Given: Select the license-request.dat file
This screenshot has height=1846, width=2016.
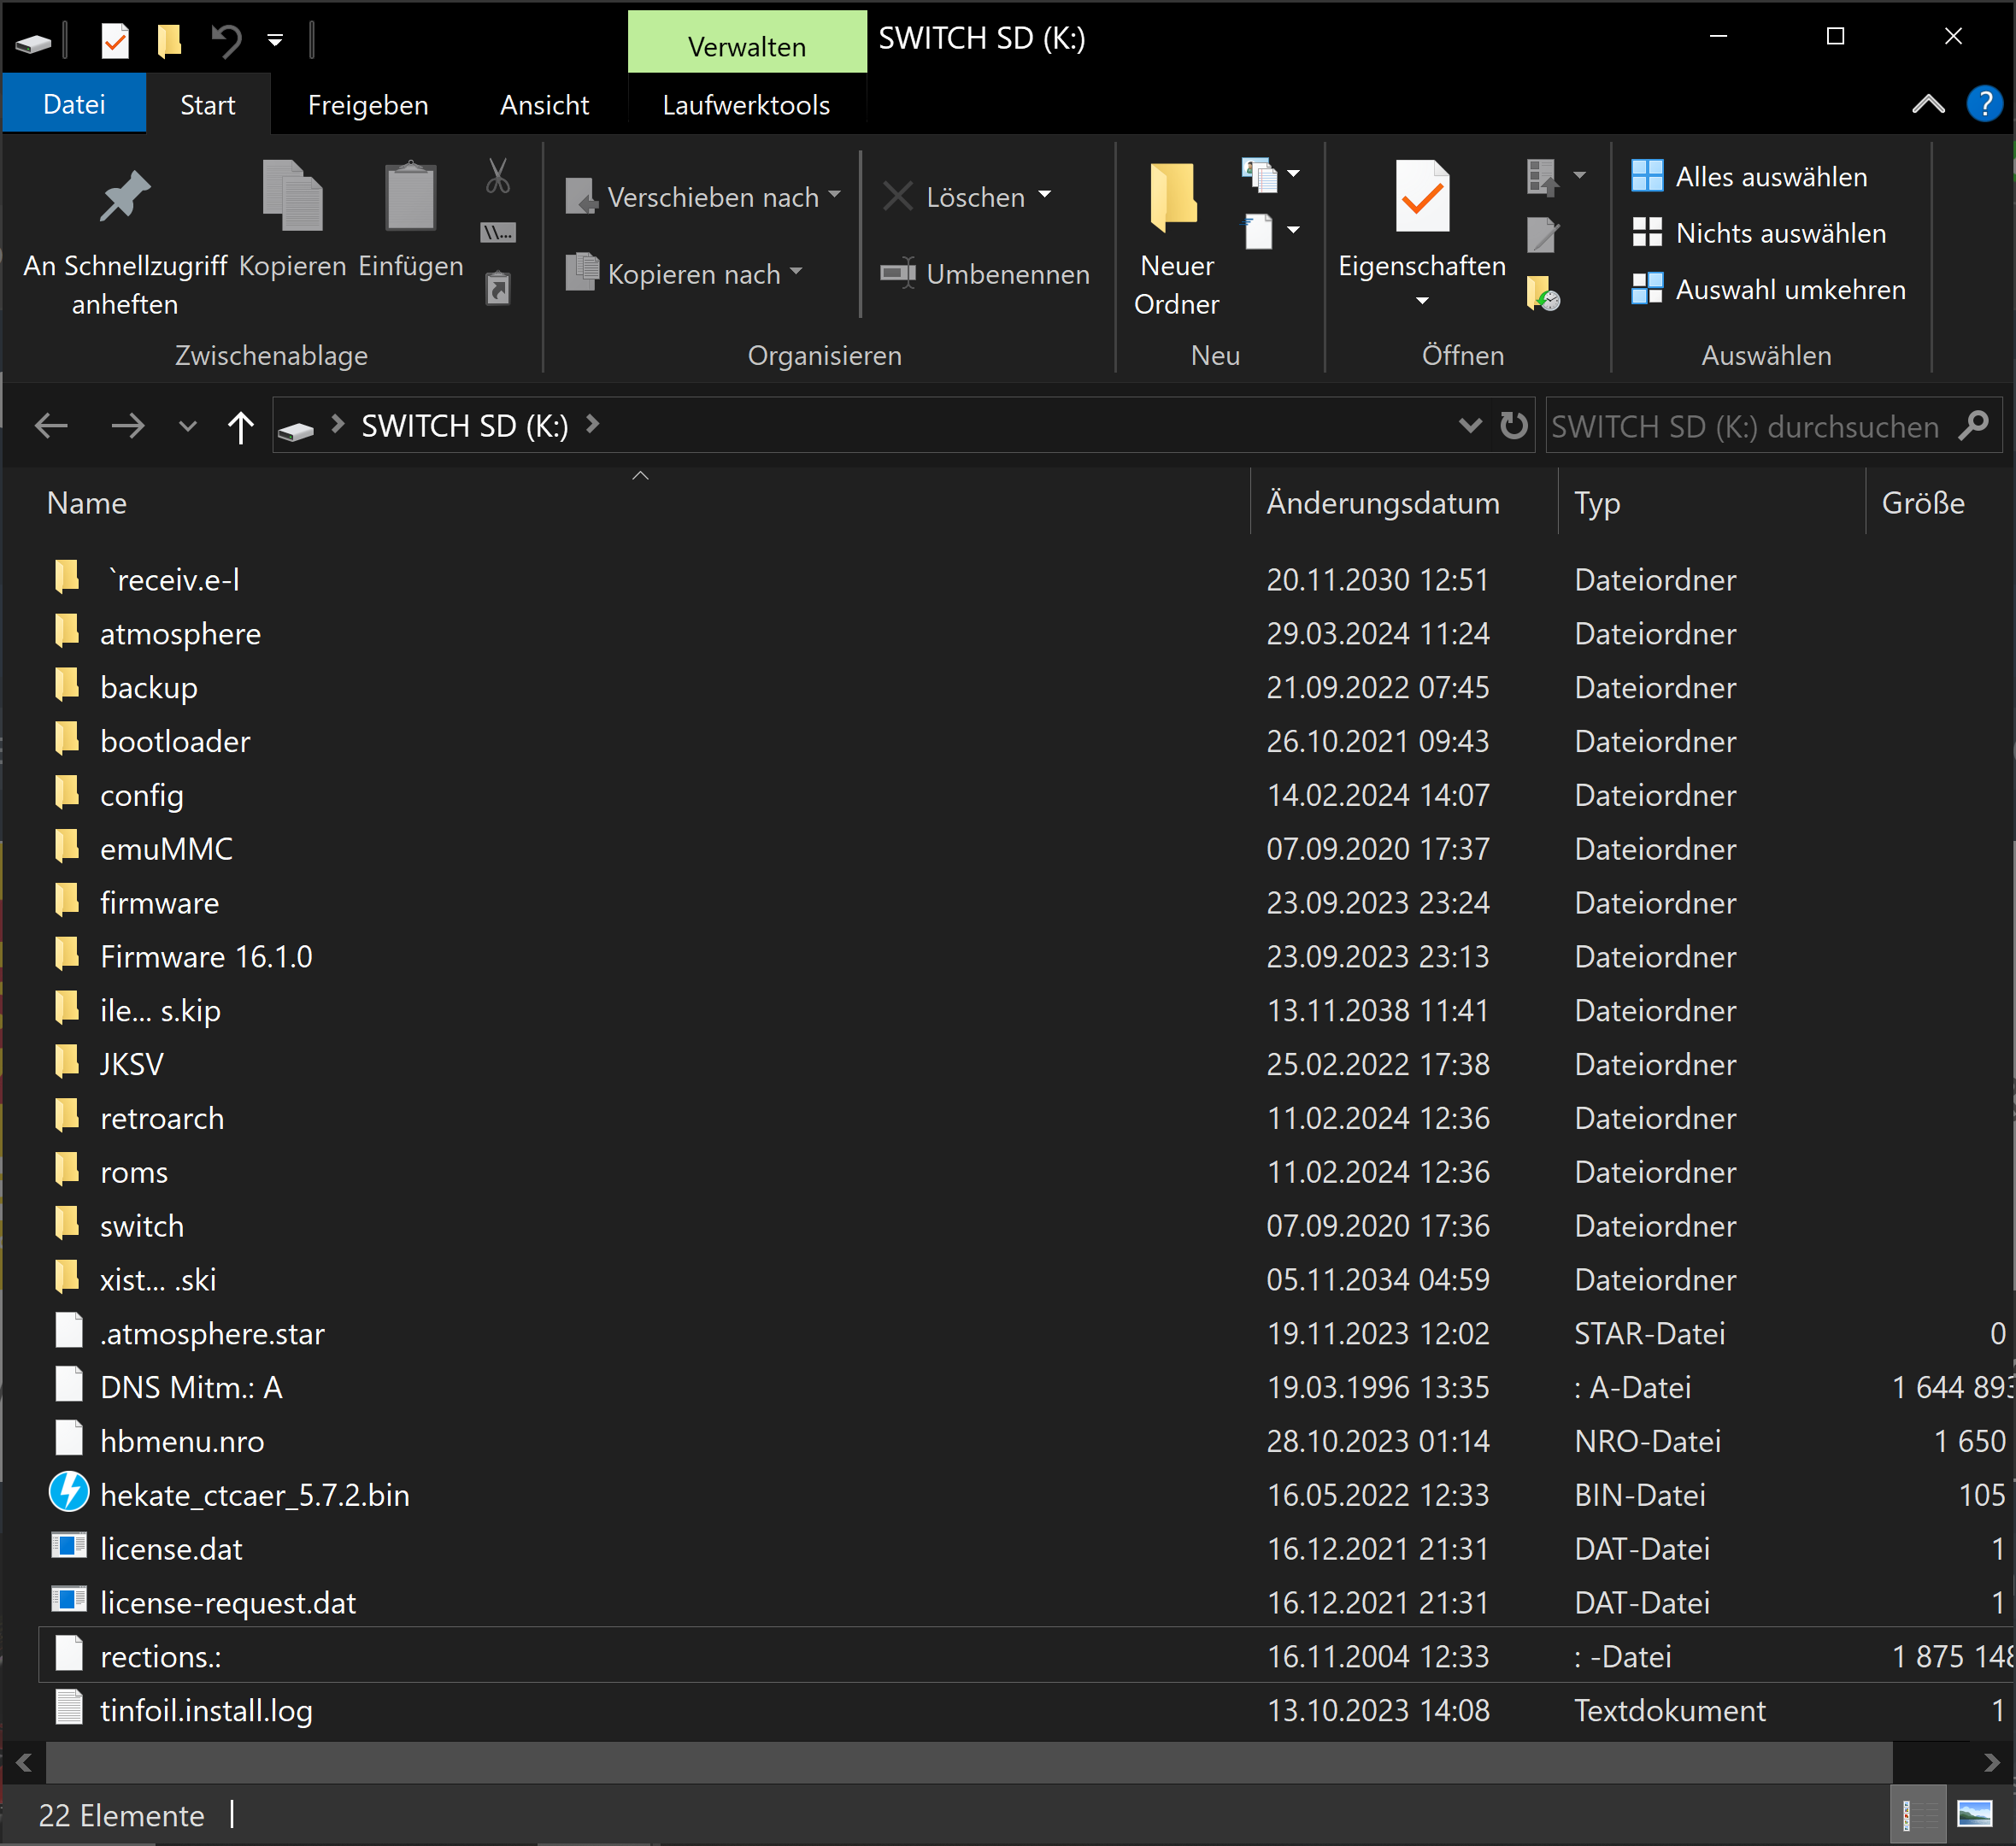Looking at the screenshot, I should [228, 1602].
